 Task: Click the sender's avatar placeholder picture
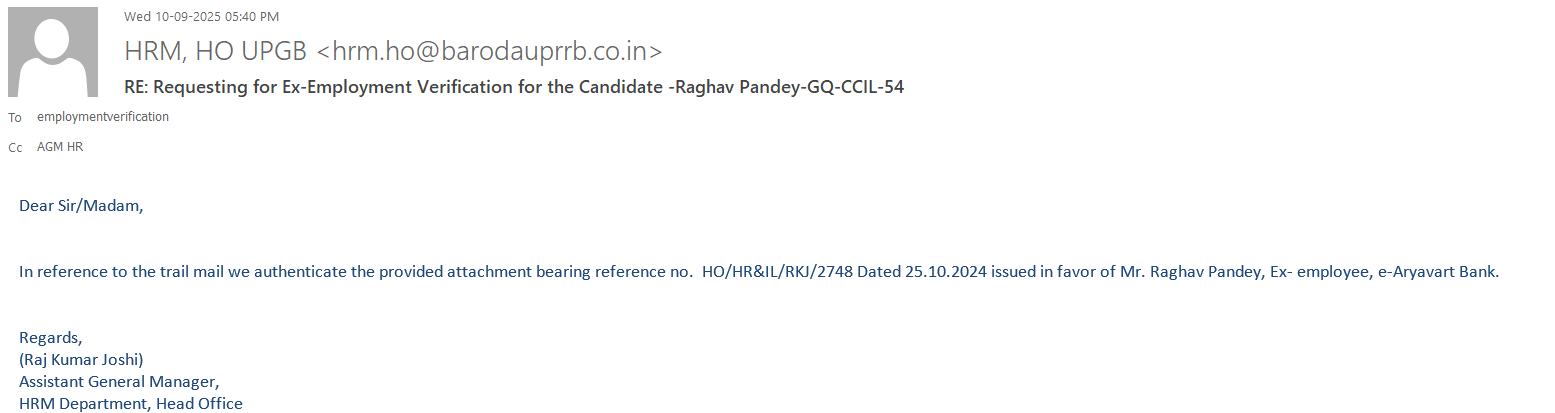click(53, 52)
